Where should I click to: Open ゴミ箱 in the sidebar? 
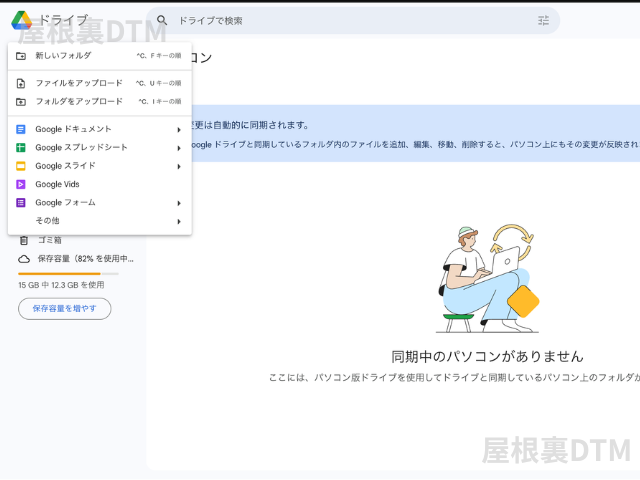pos(50,240)
